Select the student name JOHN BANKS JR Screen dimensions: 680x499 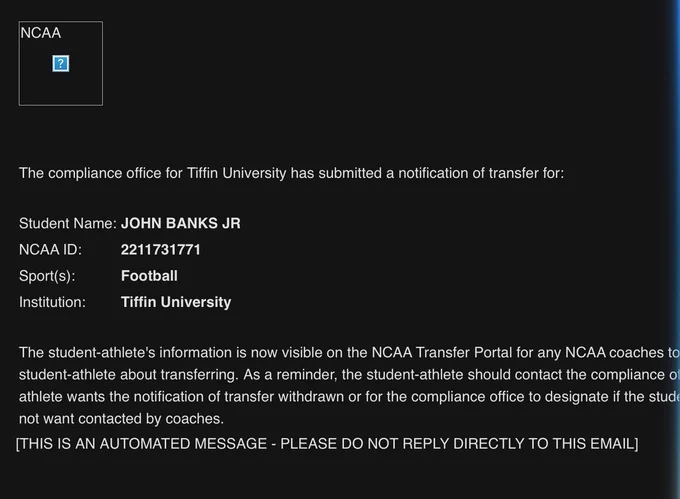pos(180,223)
